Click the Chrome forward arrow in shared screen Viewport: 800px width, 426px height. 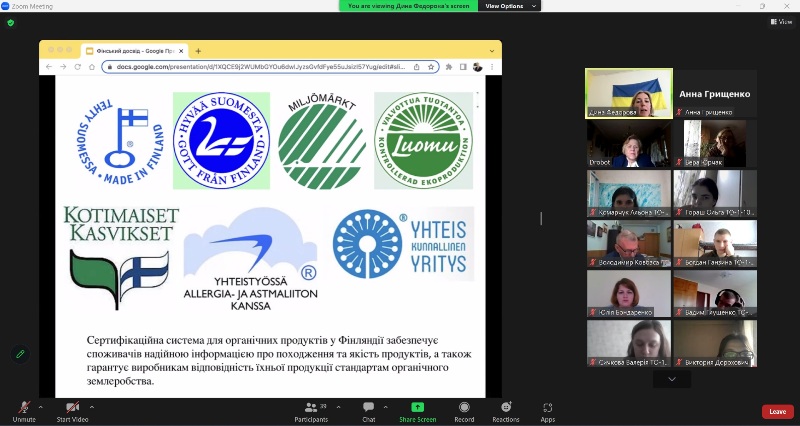point(63,67)
